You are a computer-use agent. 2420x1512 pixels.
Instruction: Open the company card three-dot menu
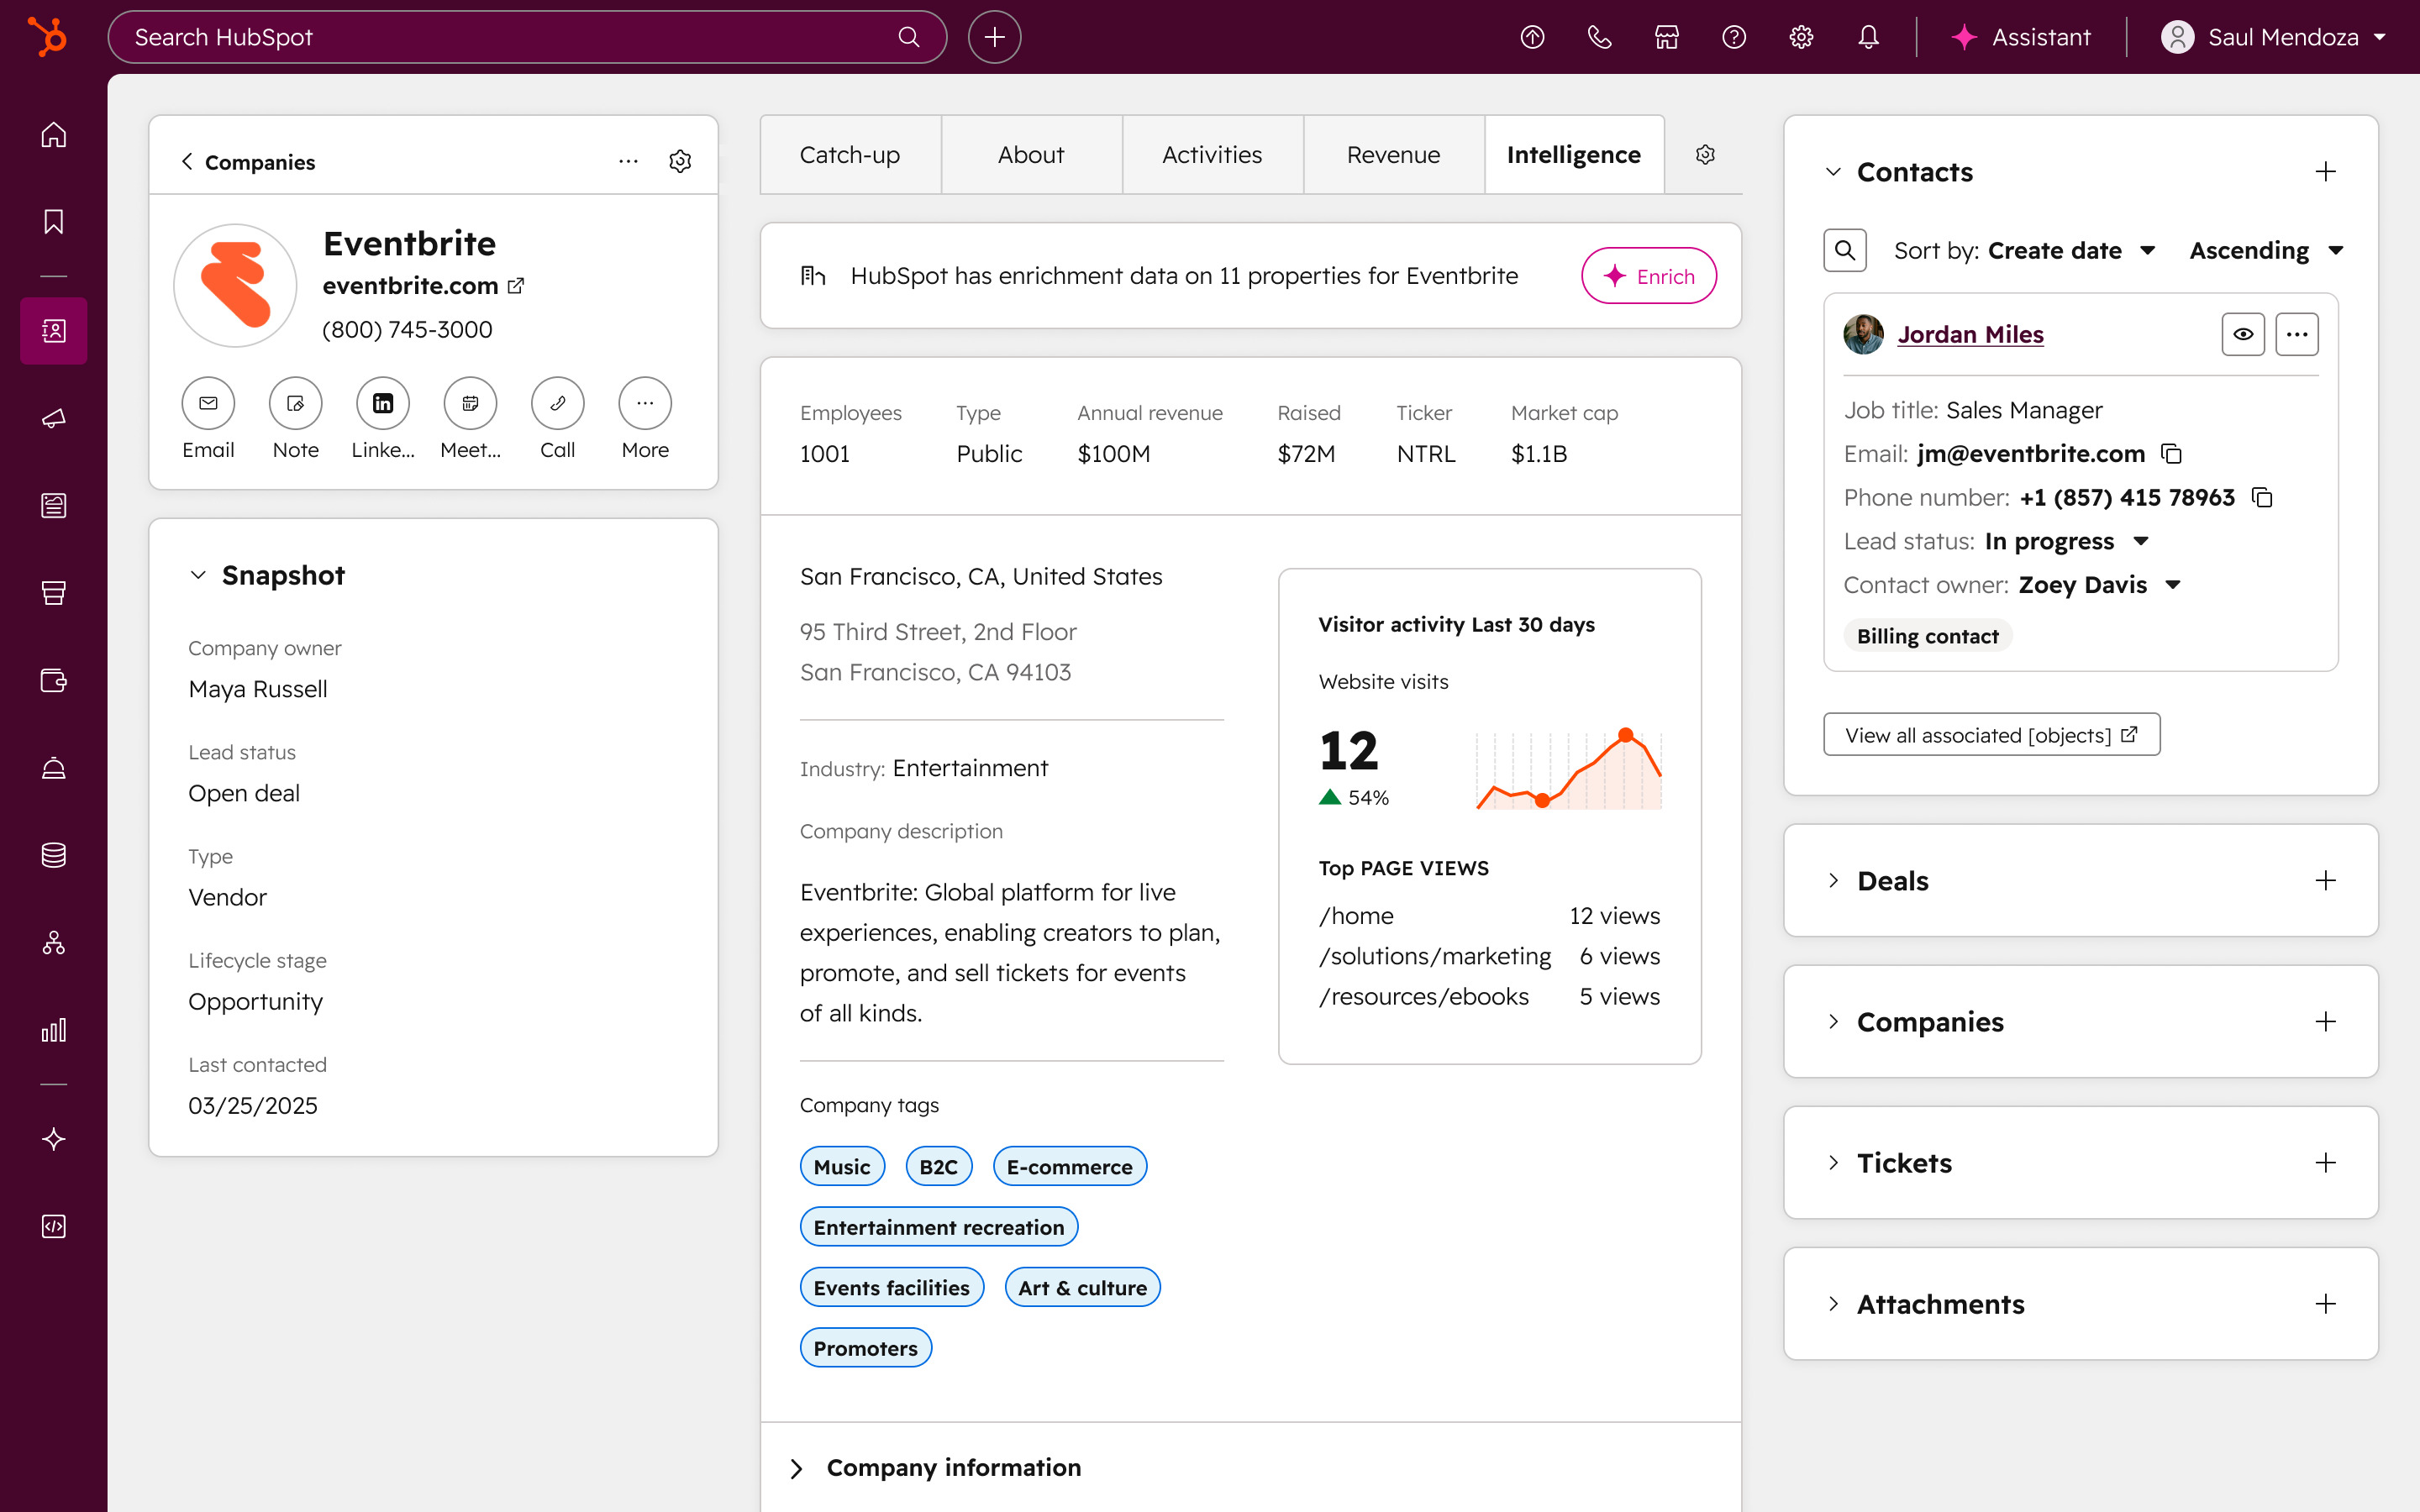click(628, 161)
